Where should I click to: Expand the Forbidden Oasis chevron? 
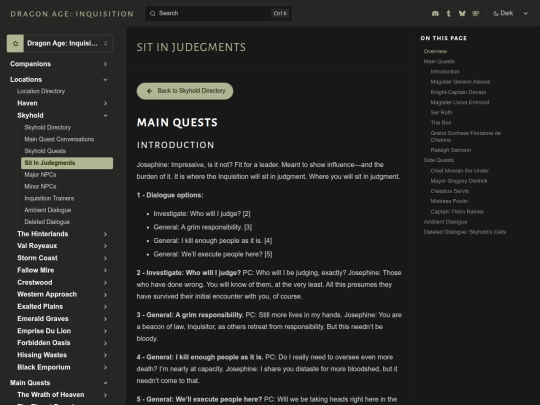[105, 343]
